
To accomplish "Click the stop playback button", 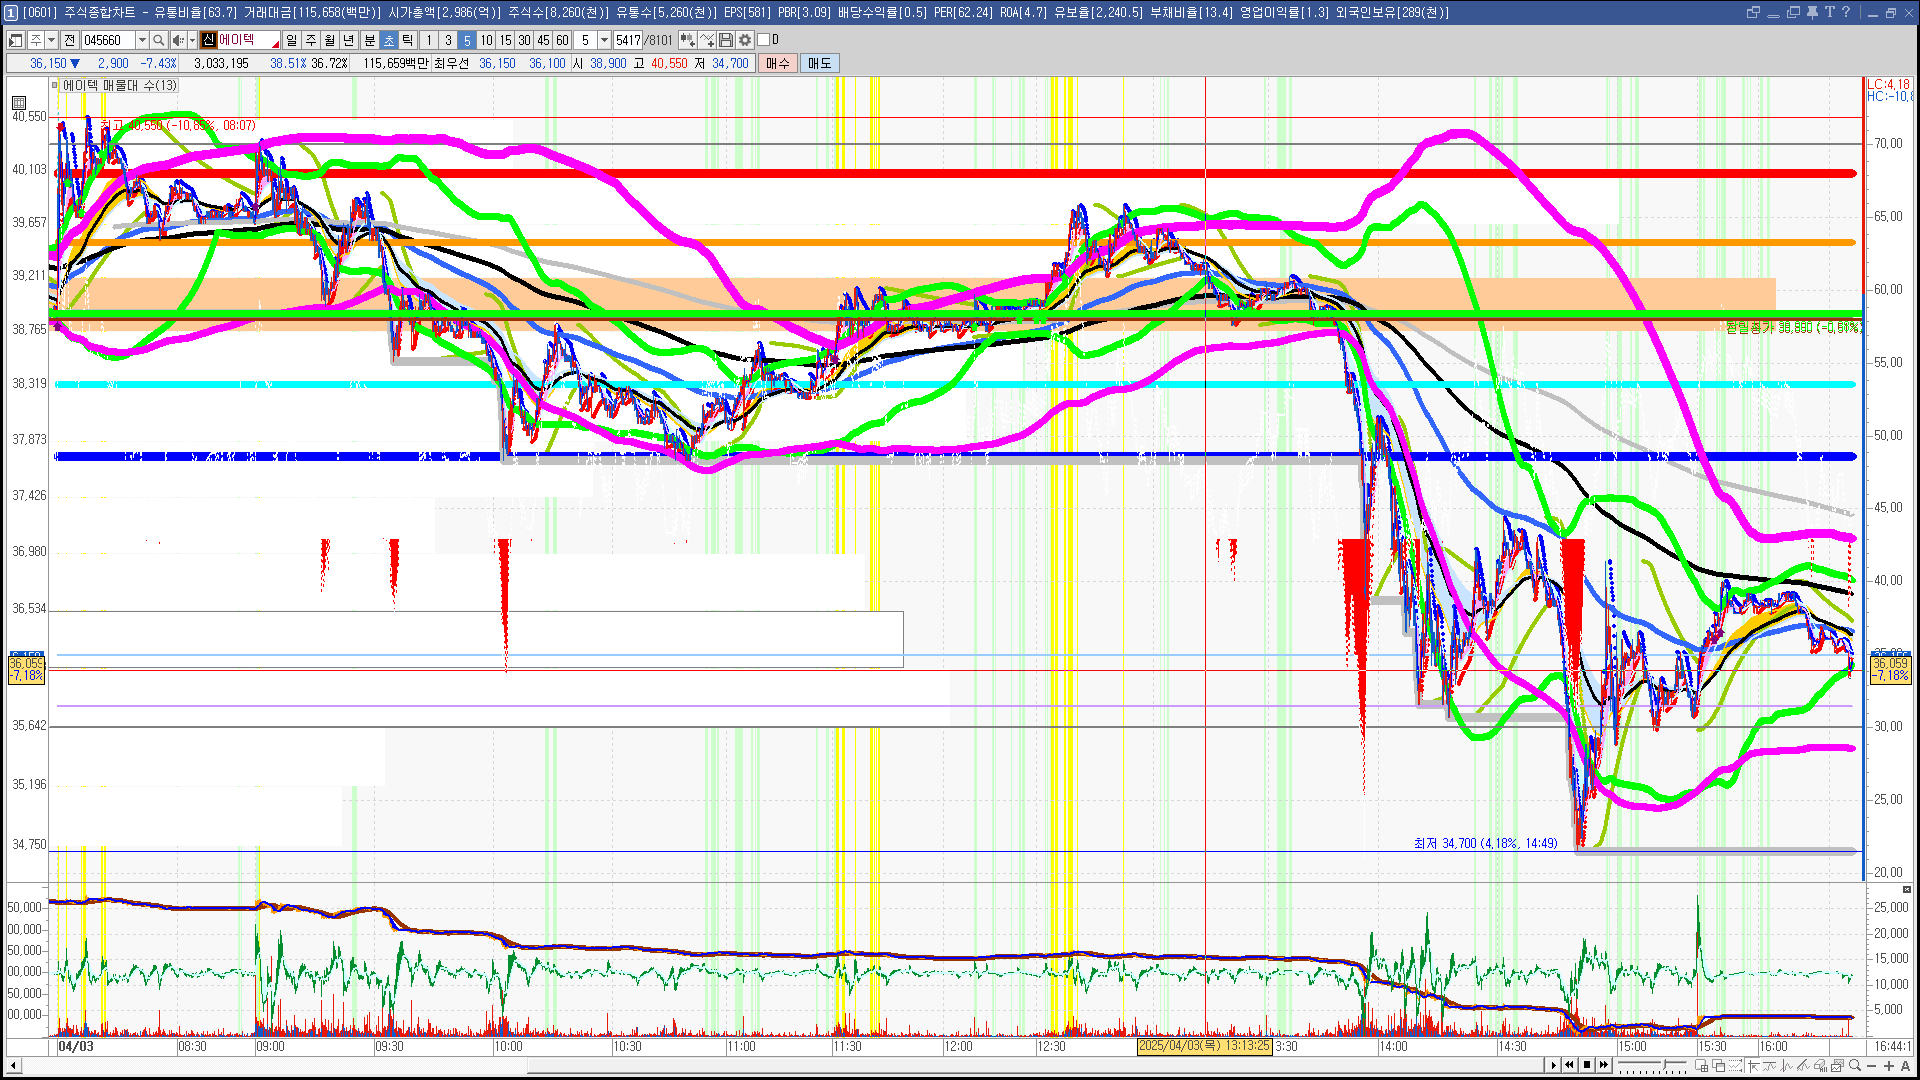I will pyautogui.click(x=1587, y=1065).
